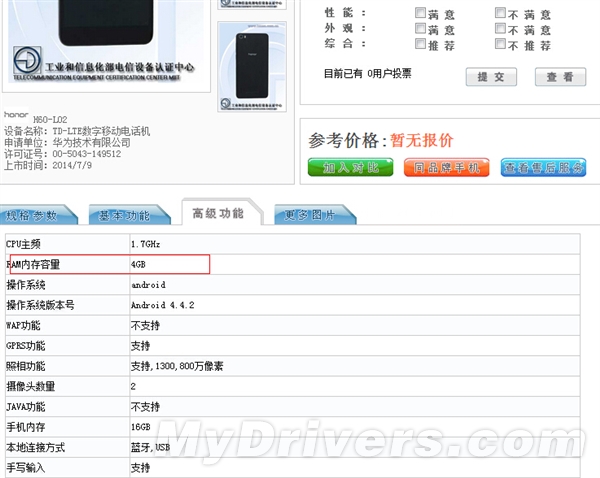
Task: Click the 许可证号 00-5043-149512 text
Action: (62, 154)
